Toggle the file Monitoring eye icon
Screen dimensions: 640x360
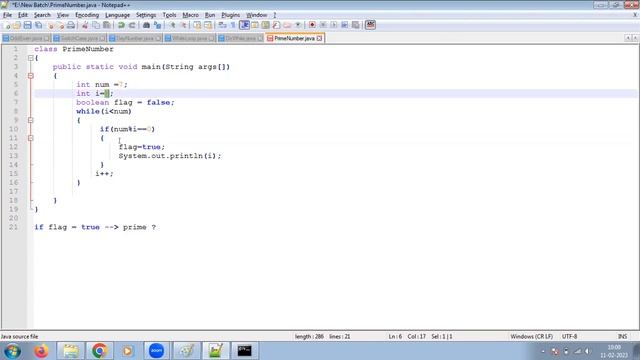pos(298,25)
